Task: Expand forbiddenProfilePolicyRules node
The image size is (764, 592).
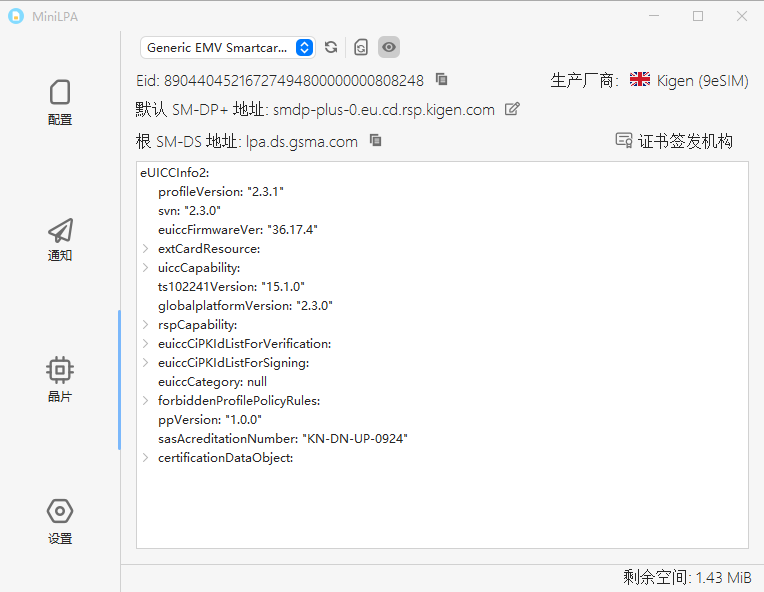Action: click(145, 401)
